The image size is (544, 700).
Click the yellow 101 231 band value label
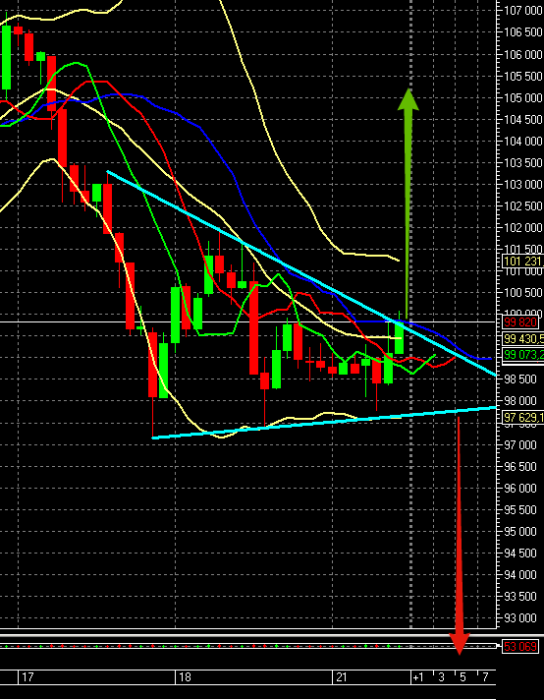523,261
